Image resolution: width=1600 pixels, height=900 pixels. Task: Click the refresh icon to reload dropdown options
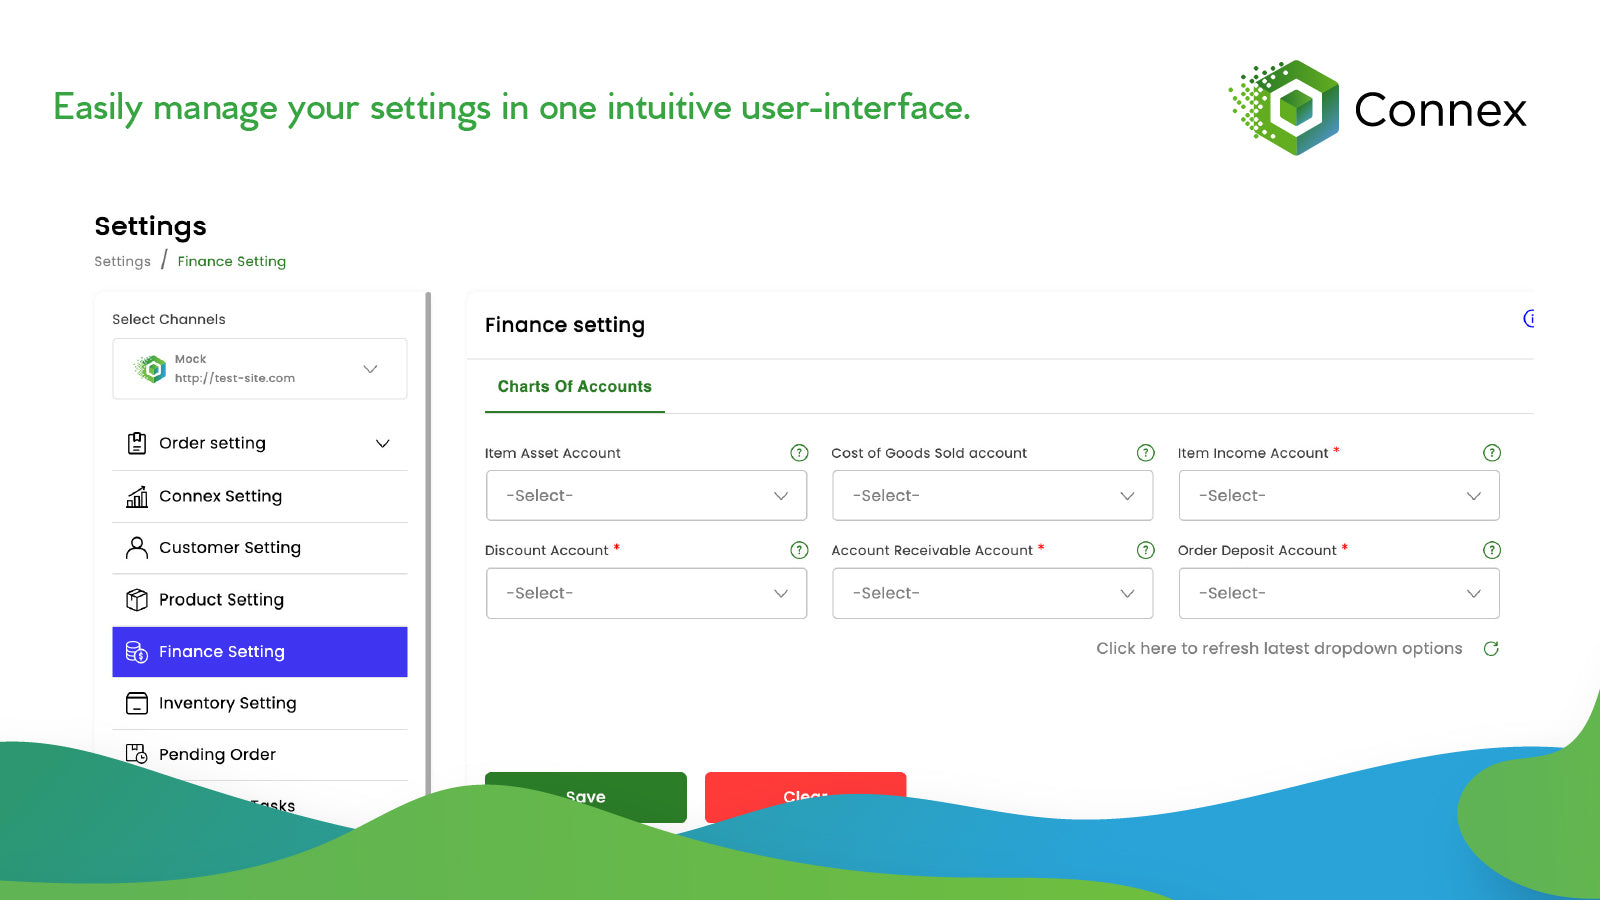tap(1491, 648)
